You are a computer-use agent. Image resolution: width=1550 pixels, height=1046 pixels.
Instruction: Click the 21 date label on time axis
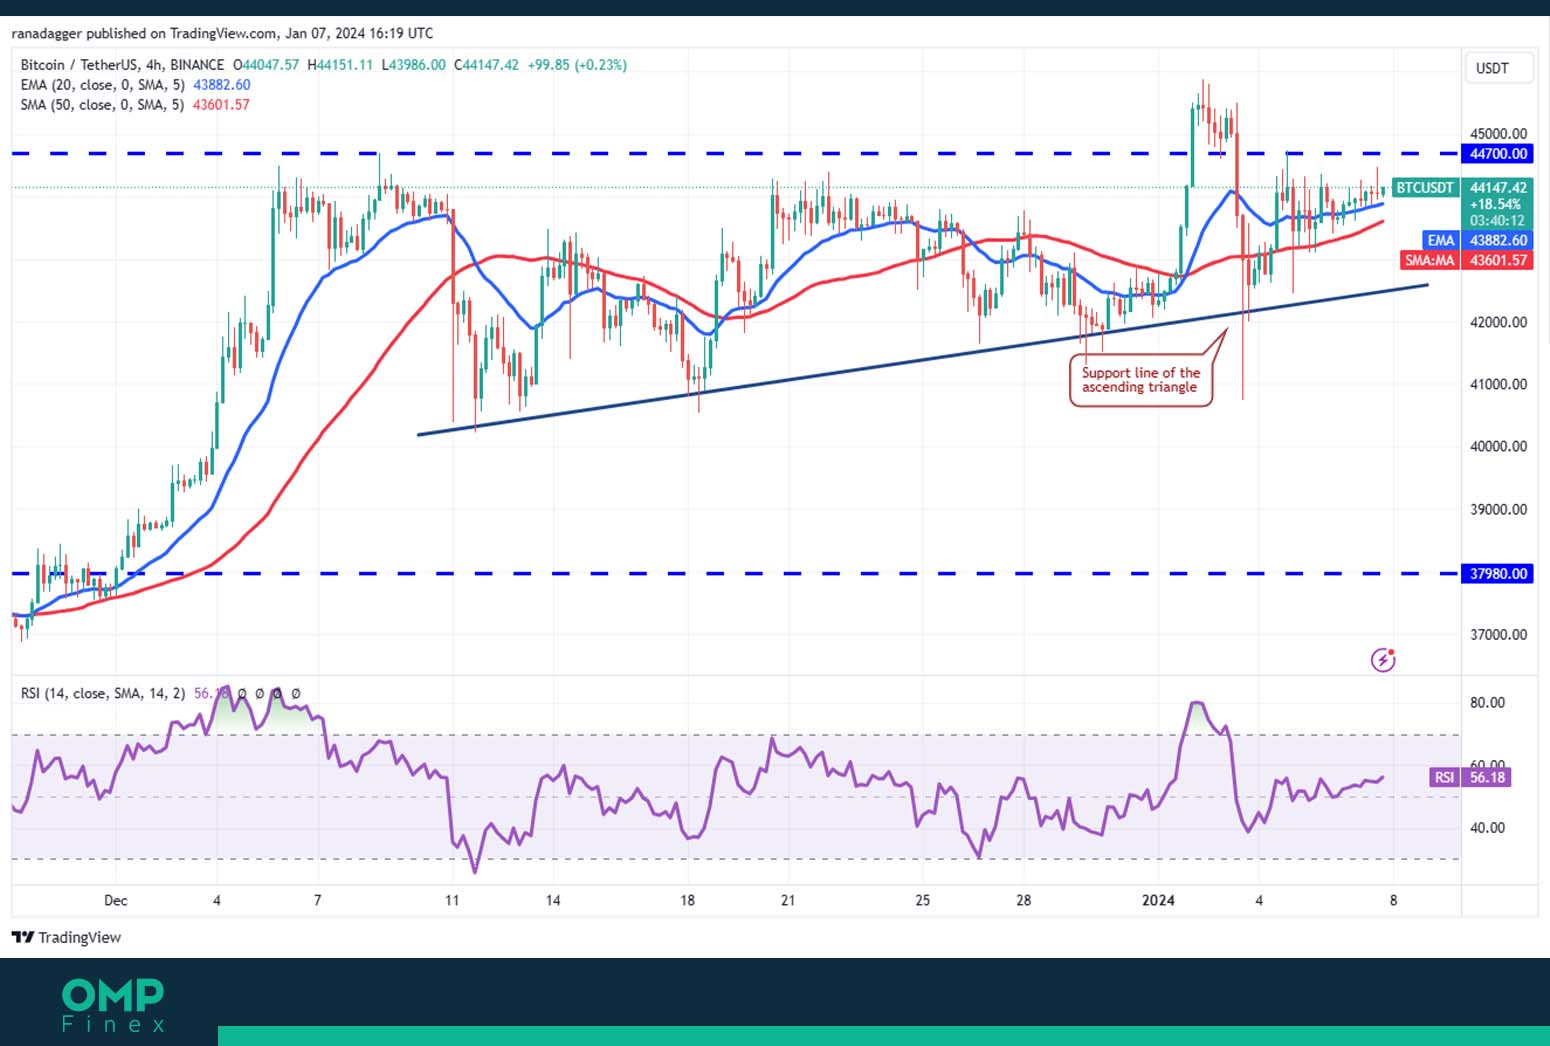[788, 900]
